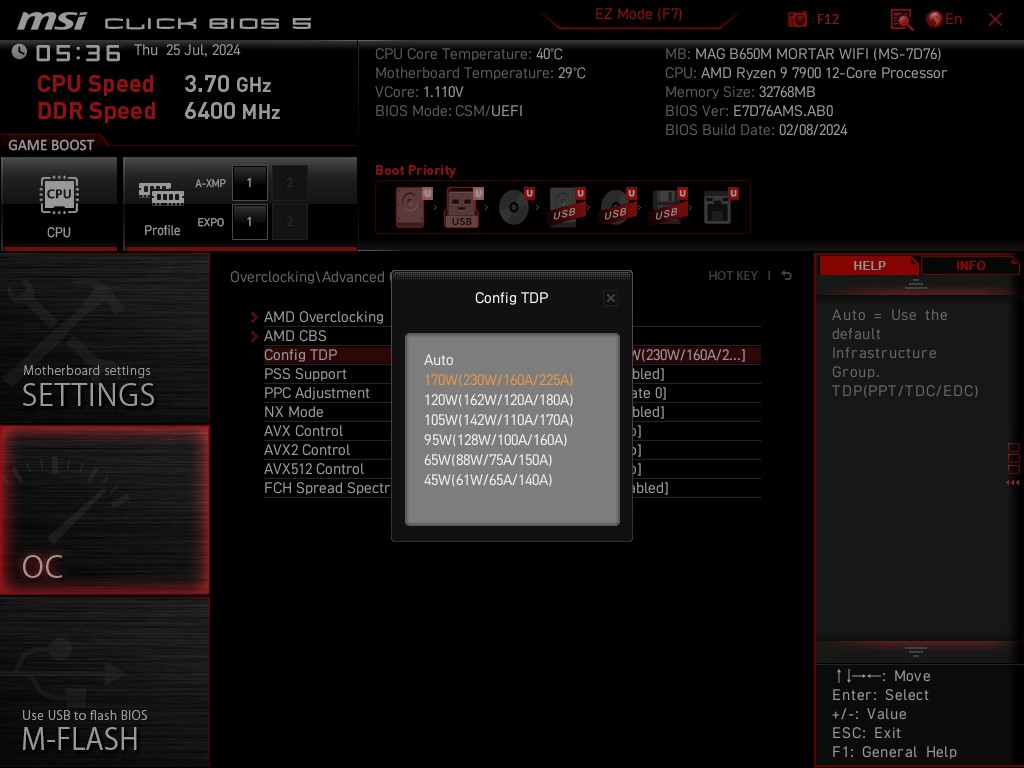Screen dimensions: 1024x768
Task: Expand AMD Overclocking submenu
Action: (x=323, y=317)
